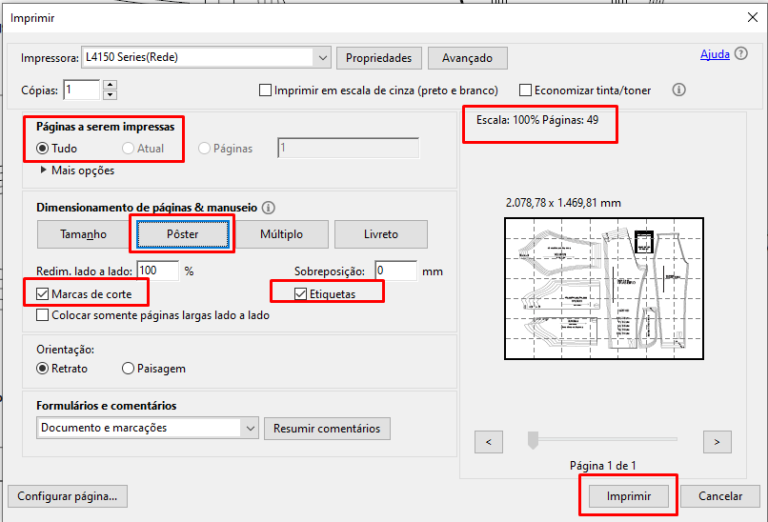
Task: Open Propriedades of the printer
Action: (379, 58)
